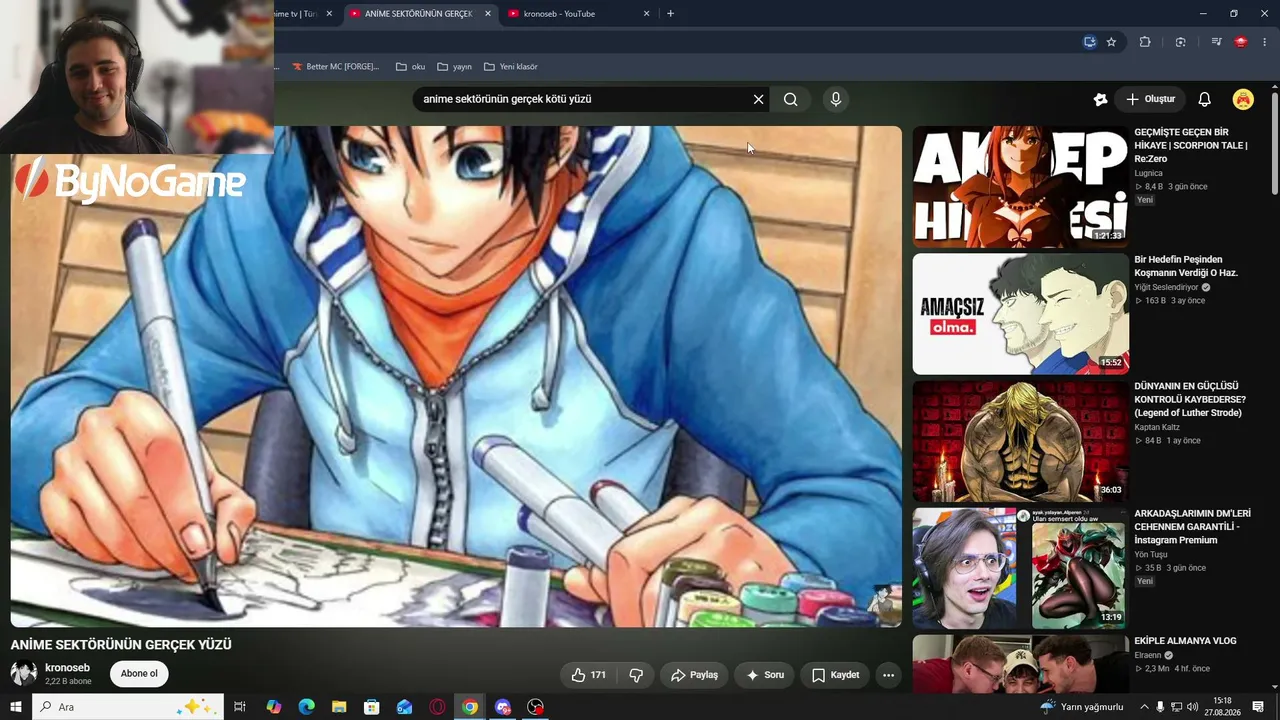Open the Scorpion Tale Re:Zero video thumbnail

pos(1020,186)
